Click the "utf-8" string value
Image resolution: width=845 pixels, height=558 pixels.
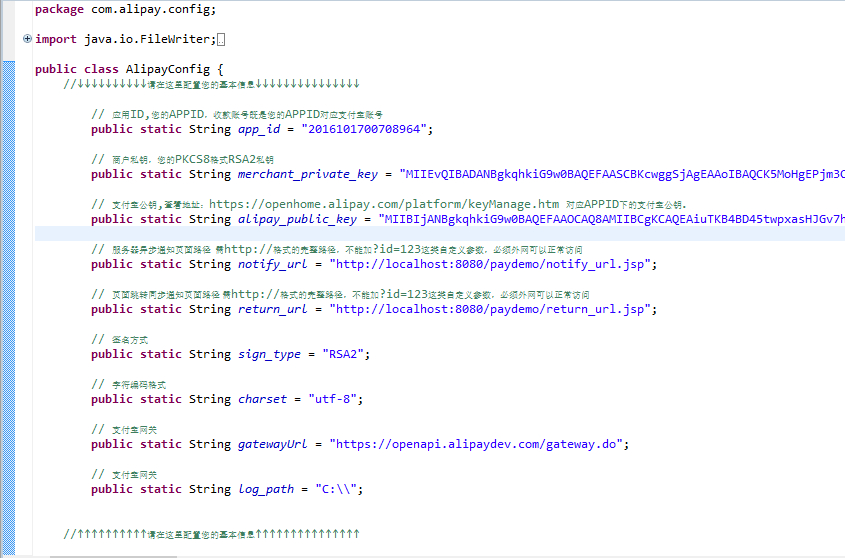[333, 399]
